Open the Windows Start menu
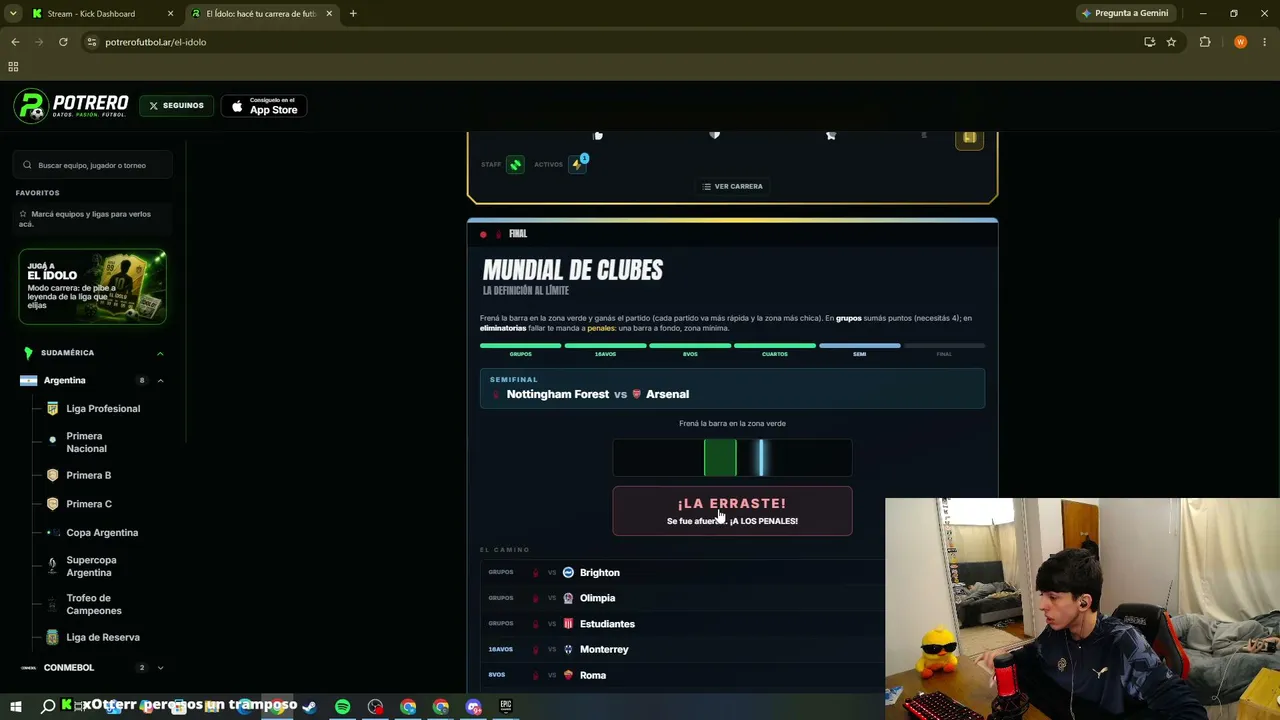This screenshot has width=1280, height=720. click(16, 707)
